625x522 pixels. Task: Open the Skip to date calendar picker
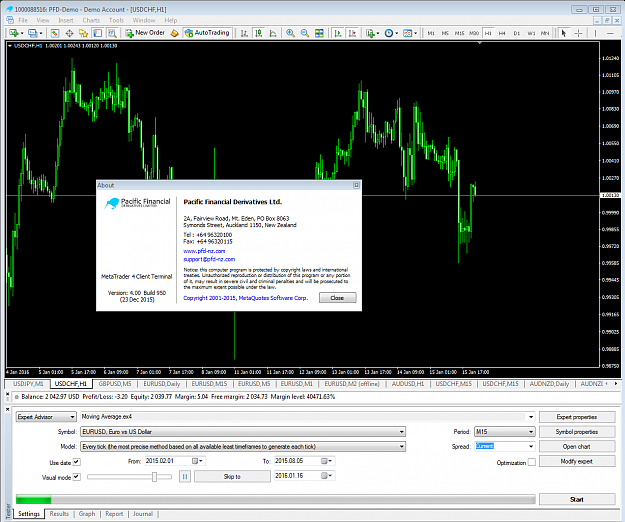(x=328, y=476)
